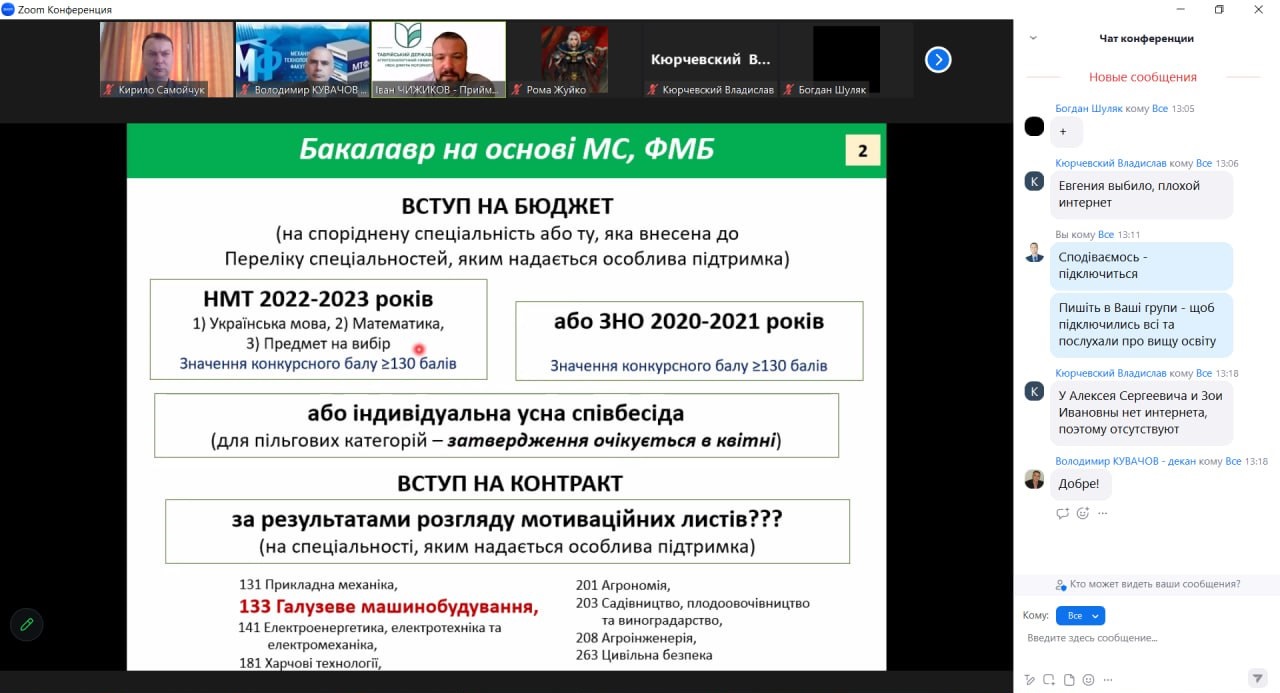The image size is (1280, 693).
Task: Click "Евгения выбило, плохой интернет" message
Action: click(x=1142, y=194)
